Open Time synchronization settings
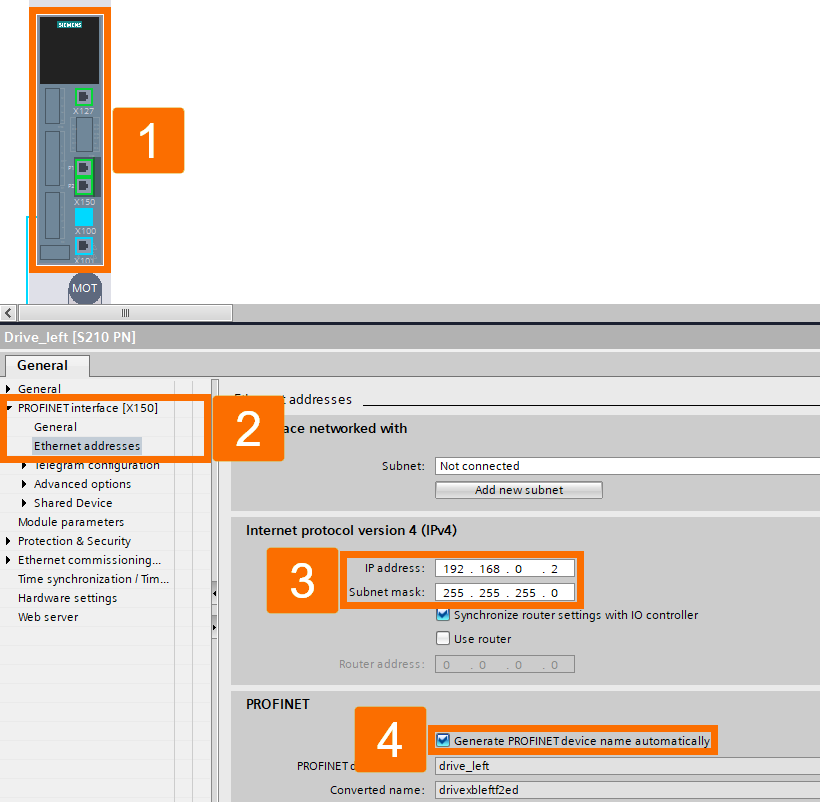The height and width of the screenshot is (802, 820). click(93, 579)
